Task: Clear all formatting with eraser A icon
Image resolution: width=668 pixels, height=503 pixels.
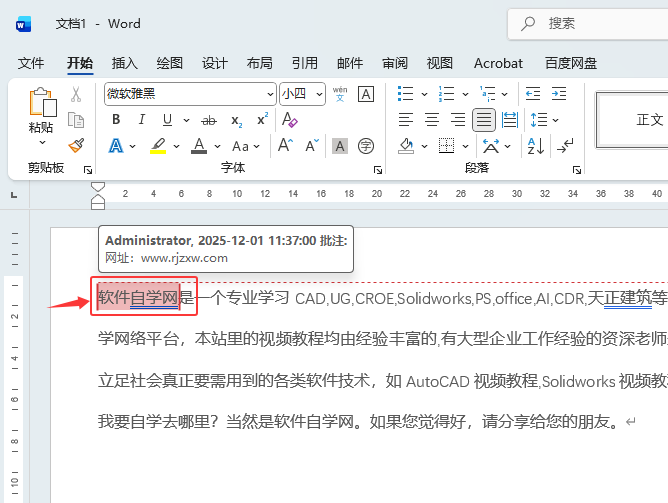Action: tap(290, 120)
